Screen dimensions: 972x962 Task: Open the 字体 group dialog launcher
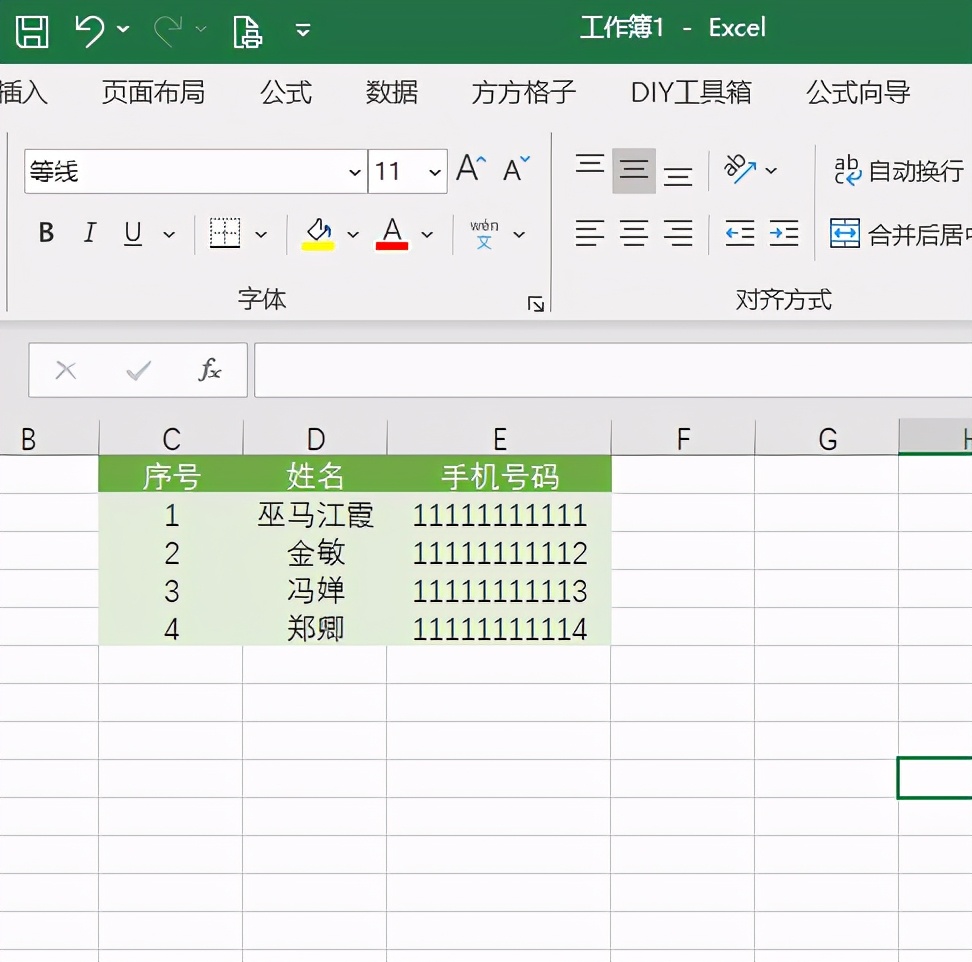[536, 302]
